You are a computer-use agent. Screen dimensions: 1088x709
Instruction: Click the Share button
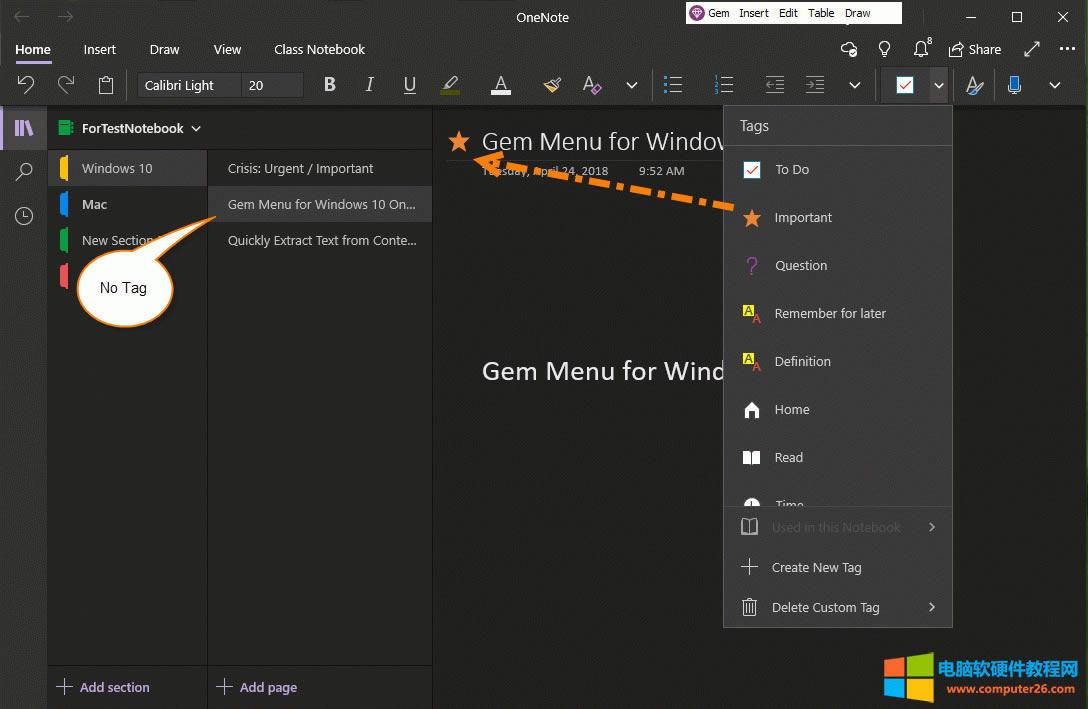(x=975, y=49)
